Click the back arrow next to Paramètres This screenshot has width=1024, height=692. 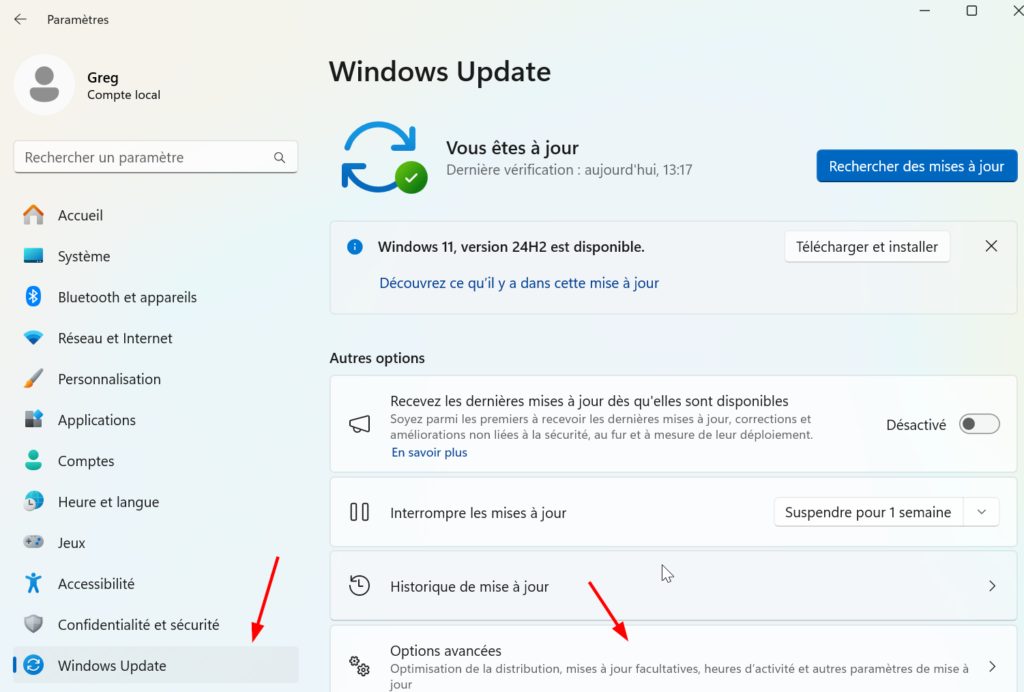click(x=20, y=19)
